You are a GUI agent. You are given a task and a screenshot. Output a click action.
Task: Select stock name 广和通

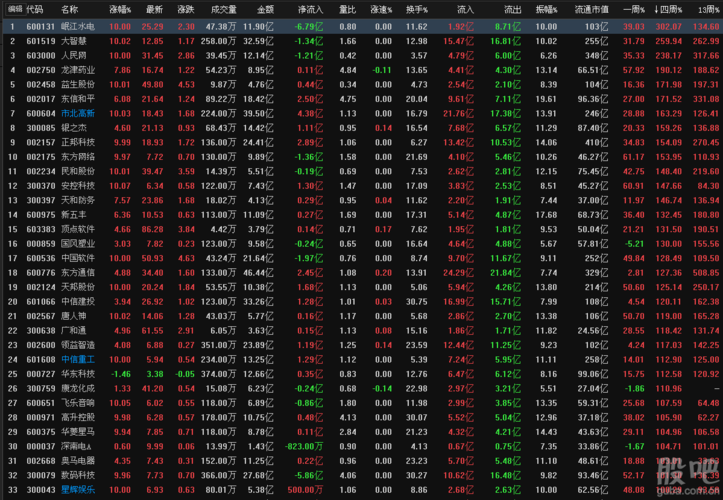point(74,331)
